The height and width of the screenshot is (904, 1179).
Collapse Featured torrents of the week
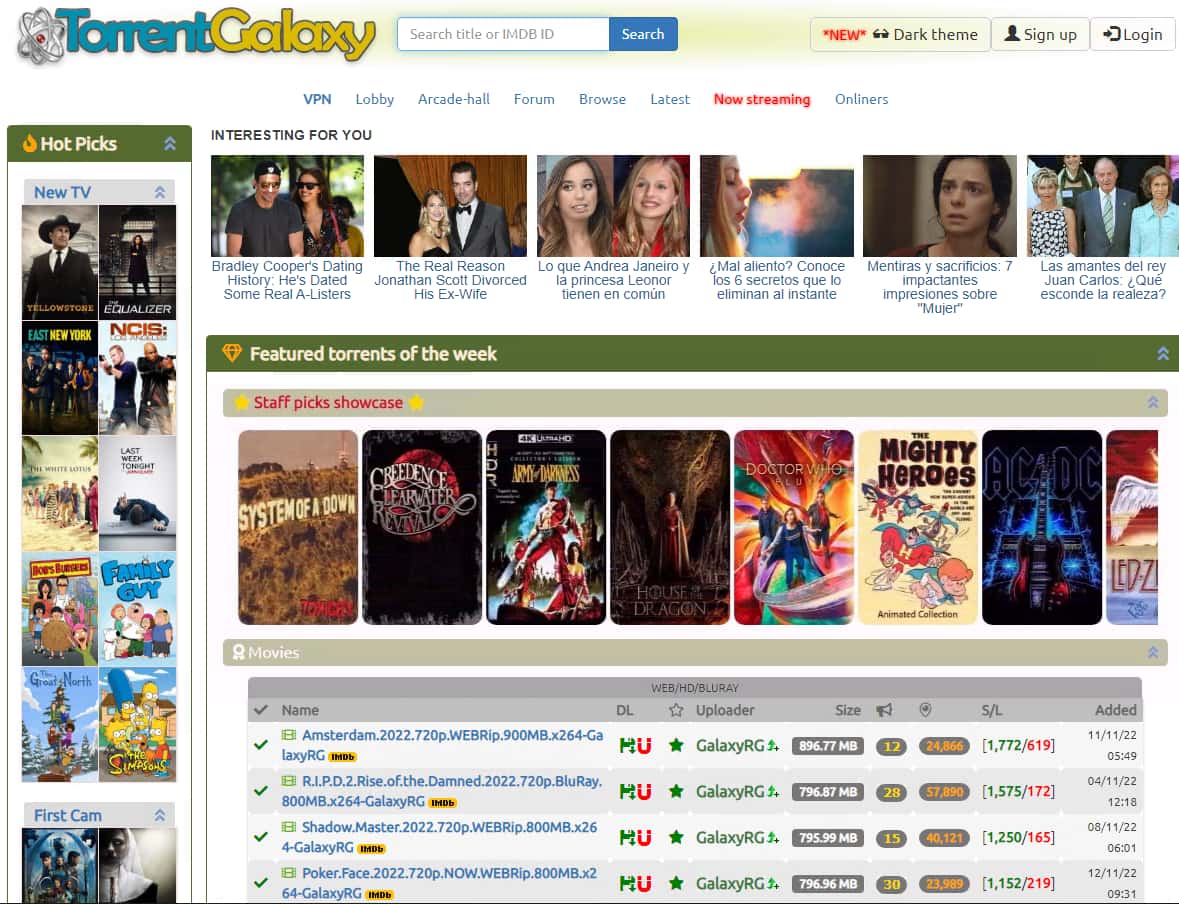(x=1162, y=353)
